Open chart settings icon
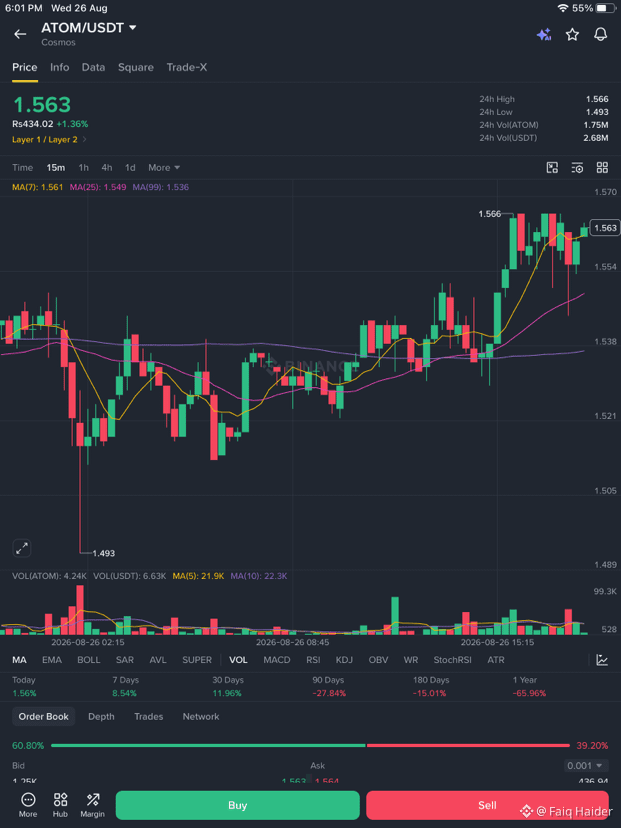This screenshot has width=621, height=828. pyautogui.click(x=577, y=168)
